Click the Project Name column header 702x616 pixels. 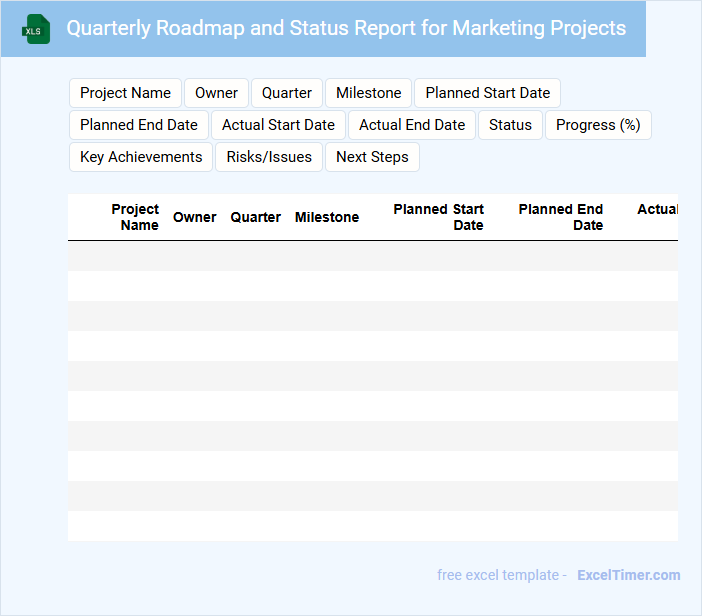135,217
